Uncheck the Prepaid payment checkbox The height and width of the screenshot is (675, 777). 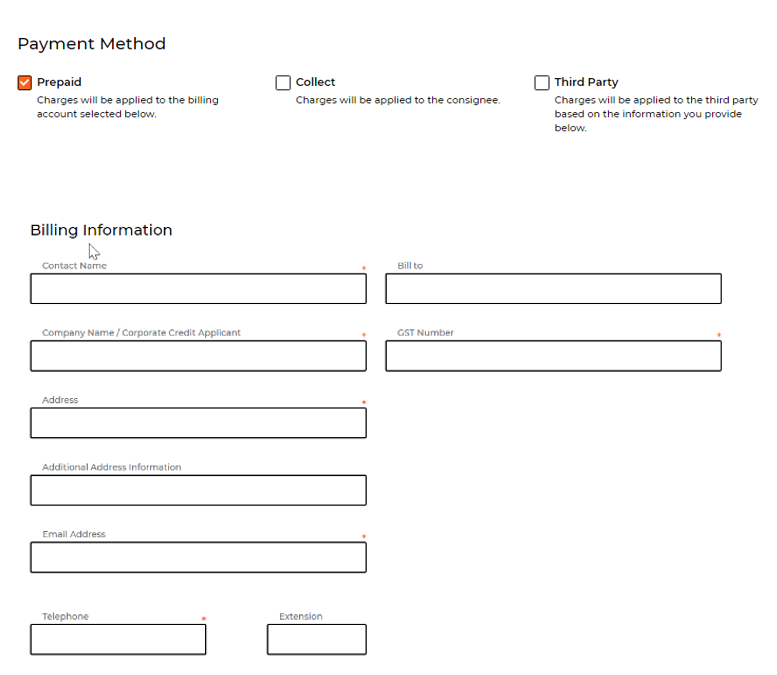tap(25, 83)
